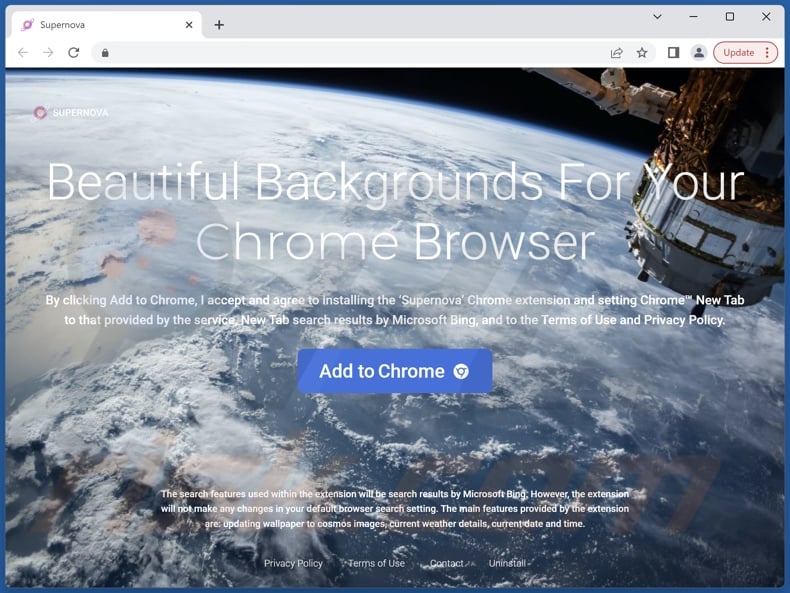Image resolution: width=790 pixels, height=593 pixels.
Task: Select the Supernova tab
Action: (x=106, y=25)
